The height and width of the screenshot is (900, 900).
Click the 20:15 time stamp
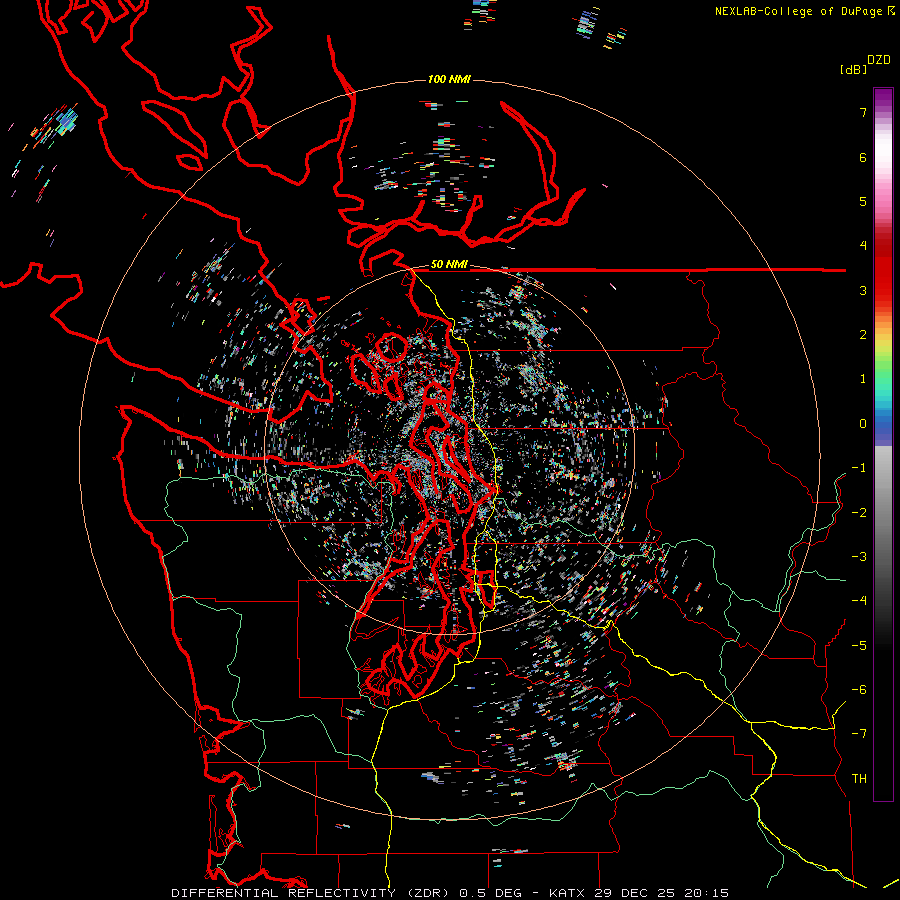tap(707, 893)
